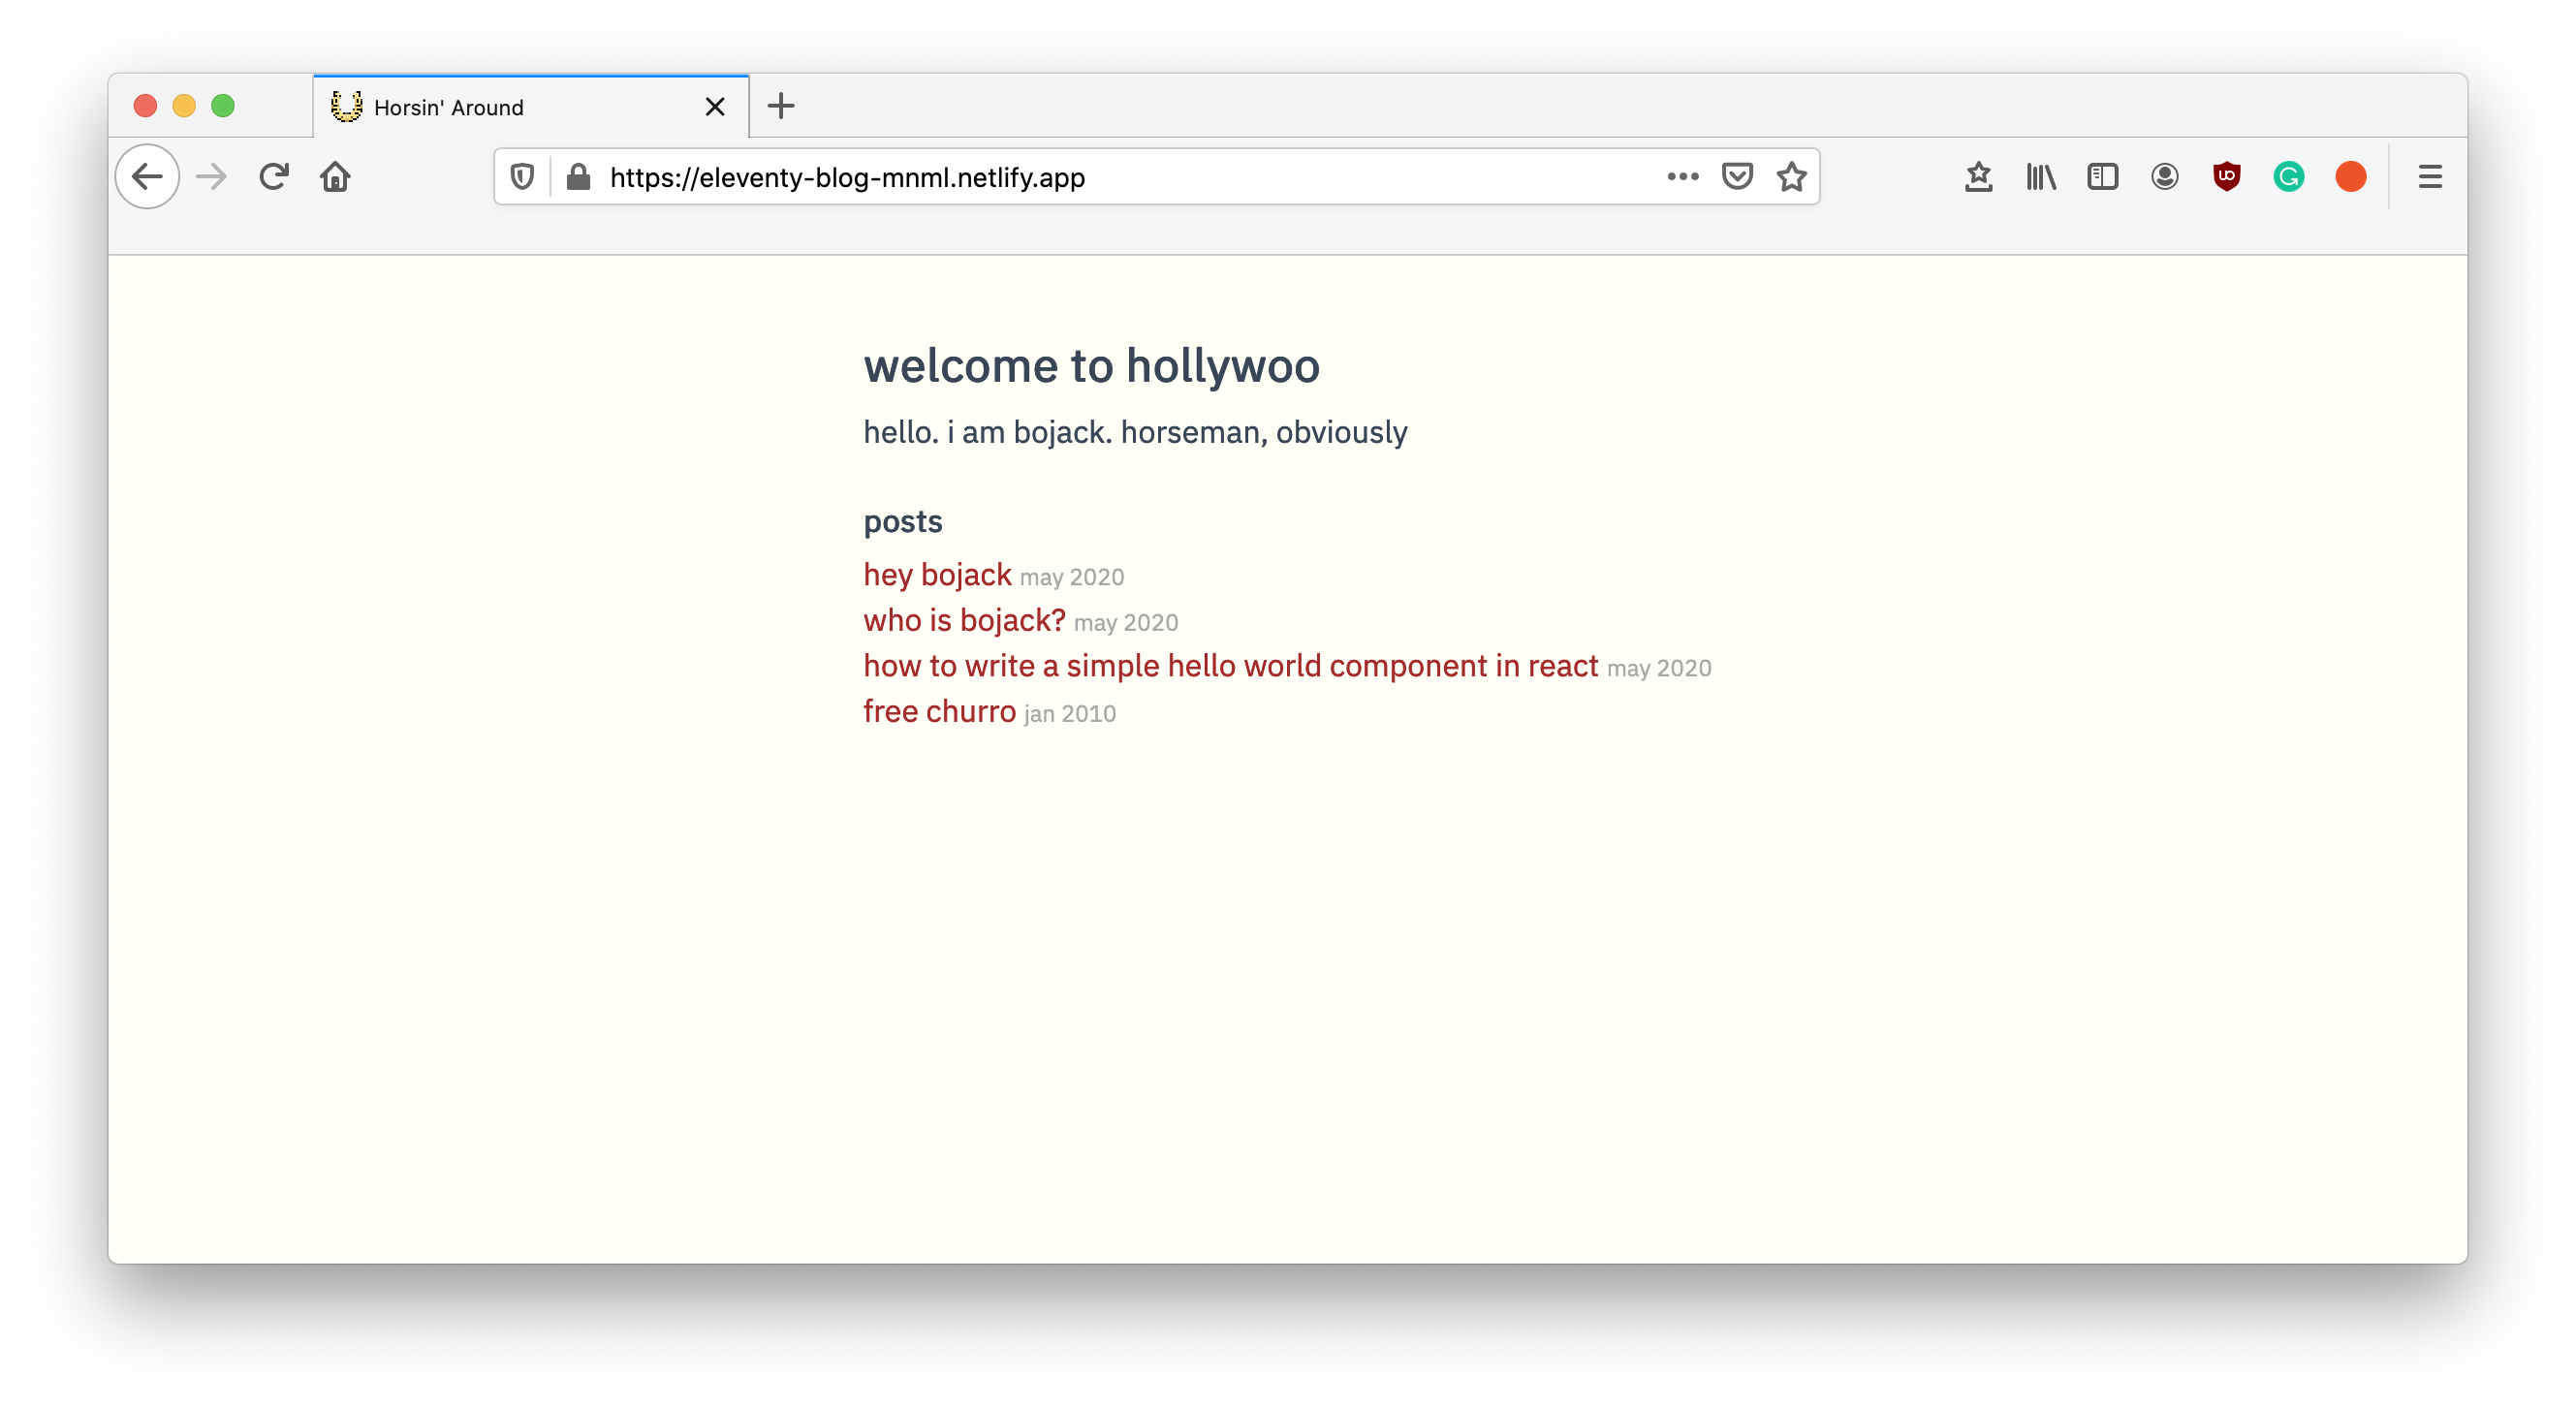Image resolution: width=2576 pixels, height=1407 pixels.
Task: Toggle the sidebar view
Action: (2102, 177)
